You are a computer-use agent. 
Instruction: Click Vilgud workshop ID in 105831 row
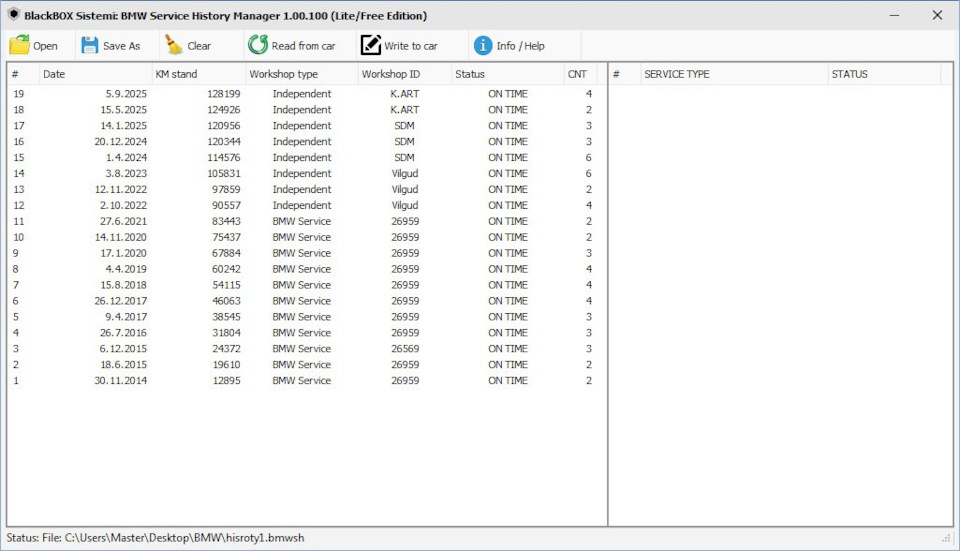(x=405, y=173)
